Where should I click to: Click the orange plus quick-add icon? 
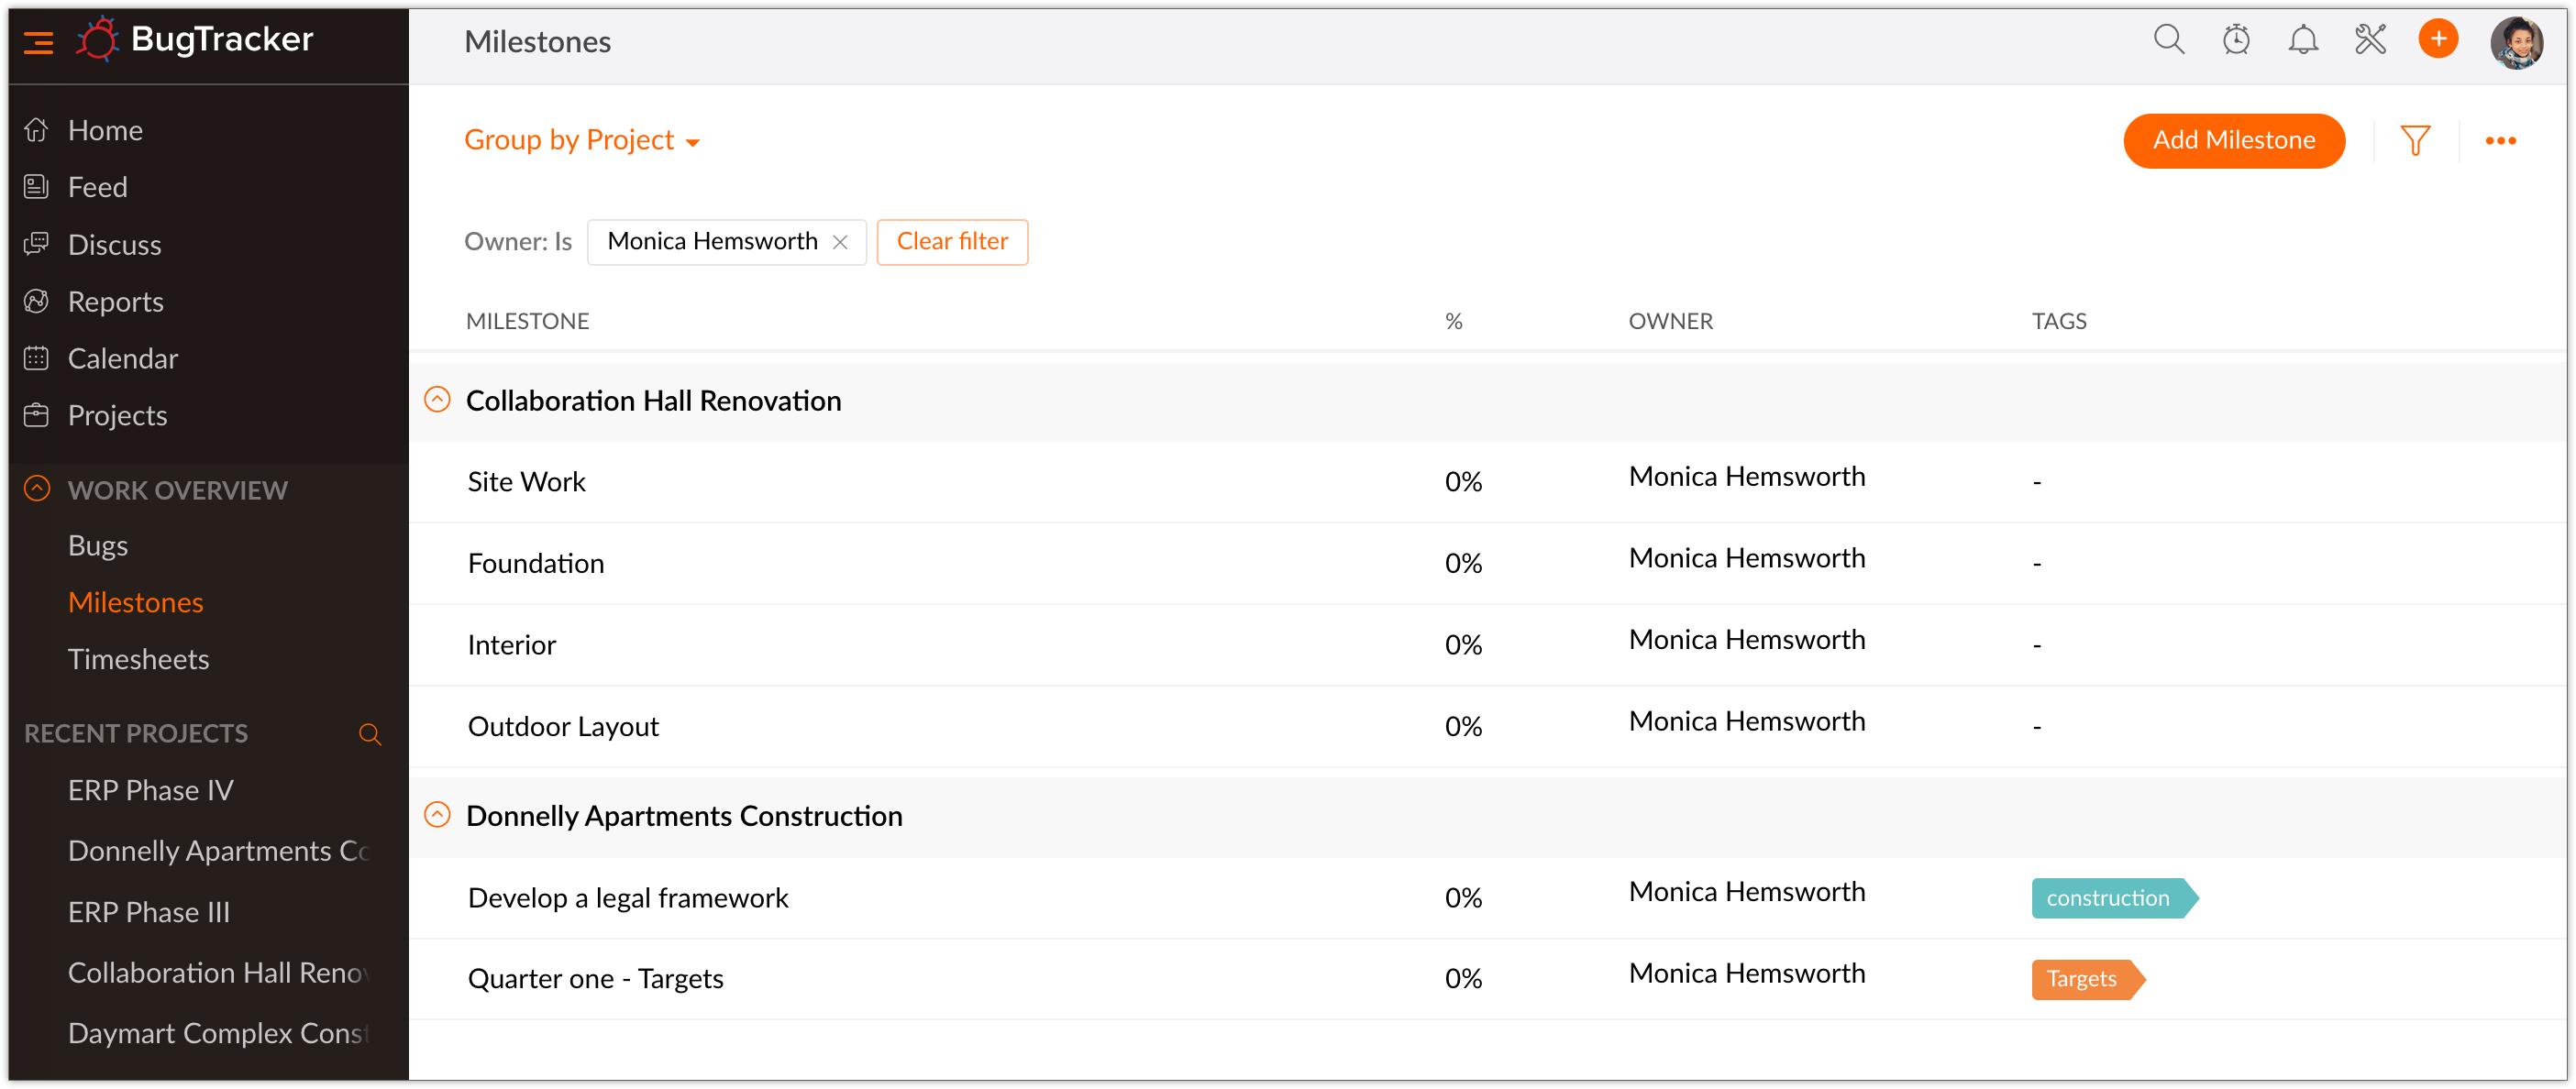click(2438, 40)
